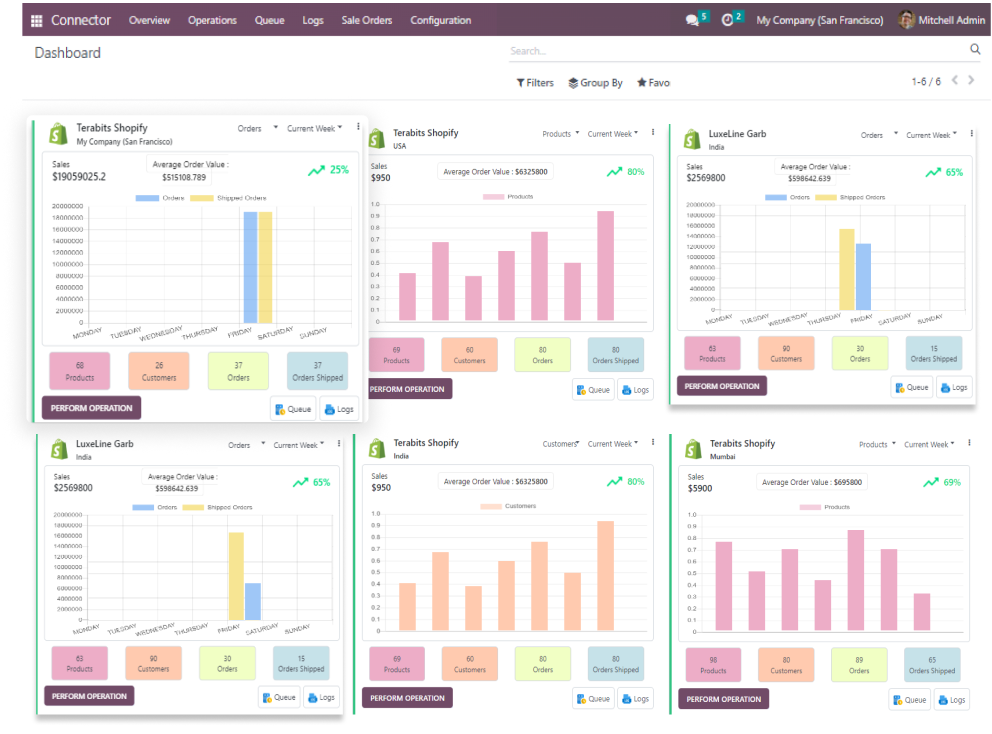
Task: Click Mitchell Admin's avatar picture
Action: pyautogui.click(x=907, y=20)
